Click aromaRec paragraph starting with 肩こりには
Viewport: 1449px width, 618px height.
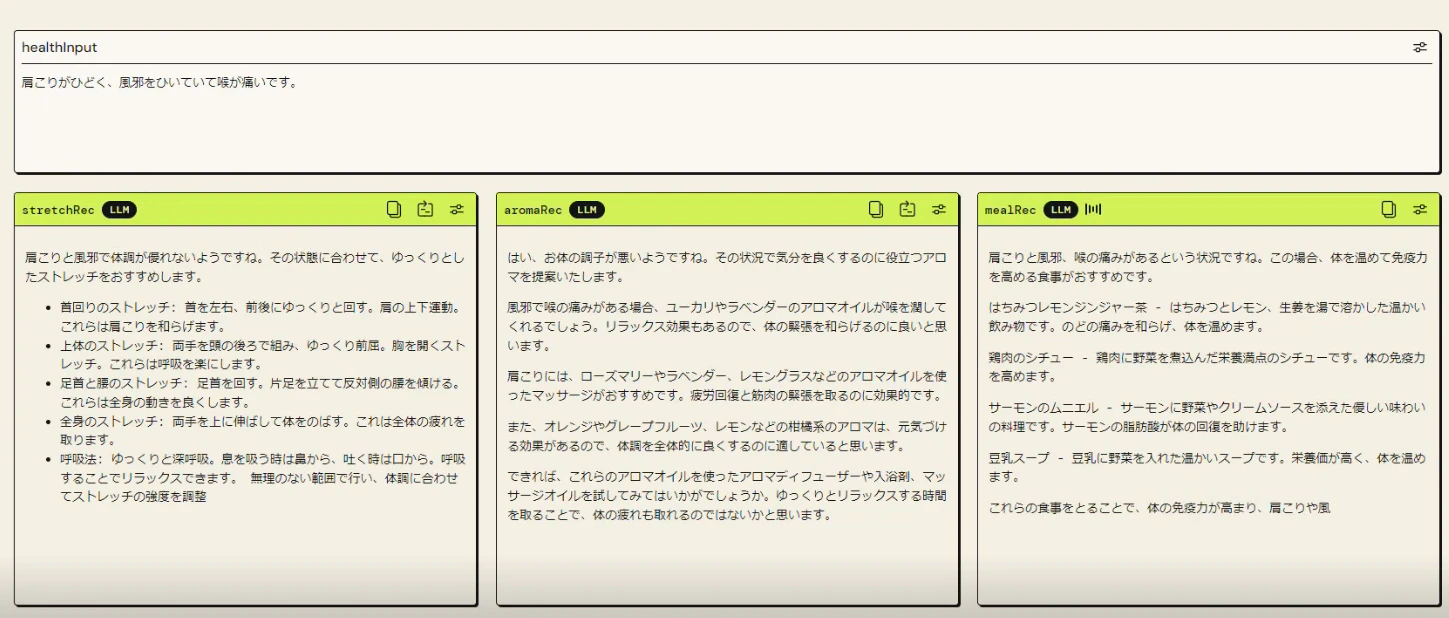click(727, 386)
